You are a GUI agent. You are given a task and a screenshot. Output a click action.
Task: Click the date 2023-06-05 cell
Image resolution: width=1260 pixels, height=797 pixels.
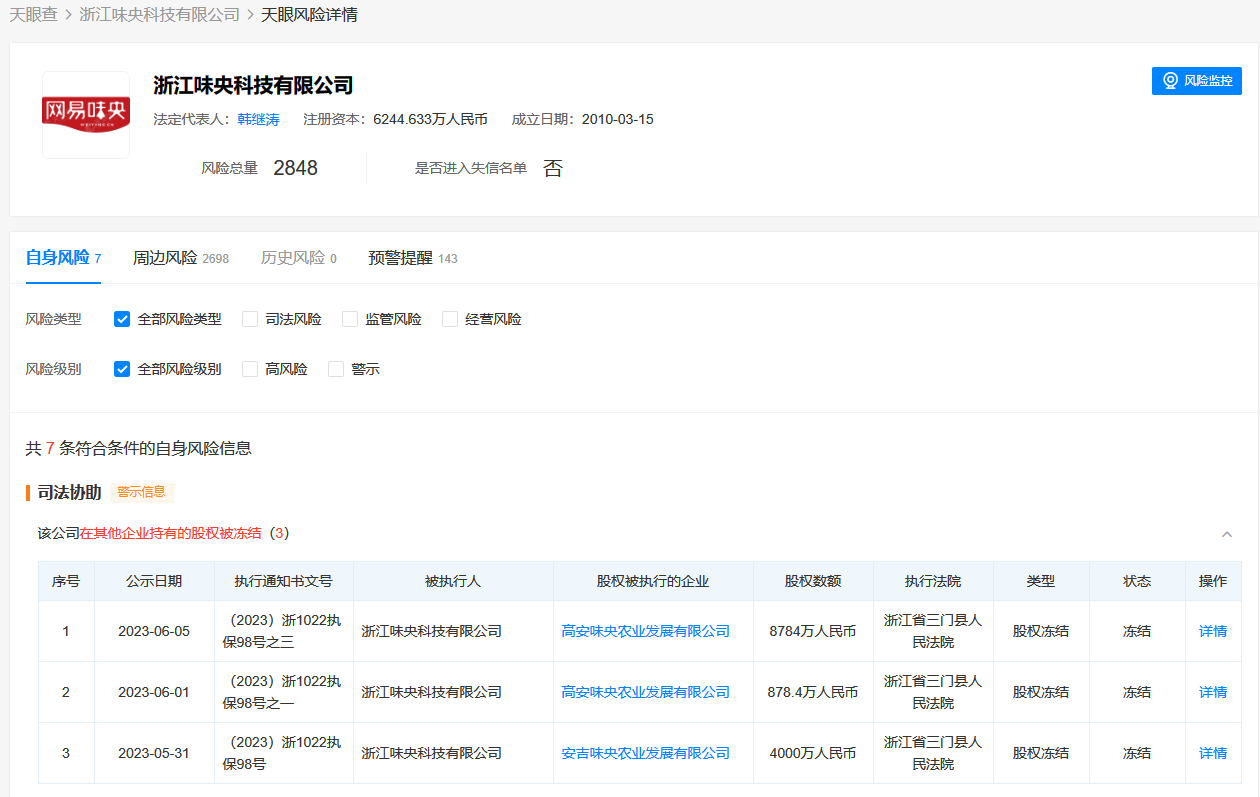pyautogui.click(x=154, y=631)
